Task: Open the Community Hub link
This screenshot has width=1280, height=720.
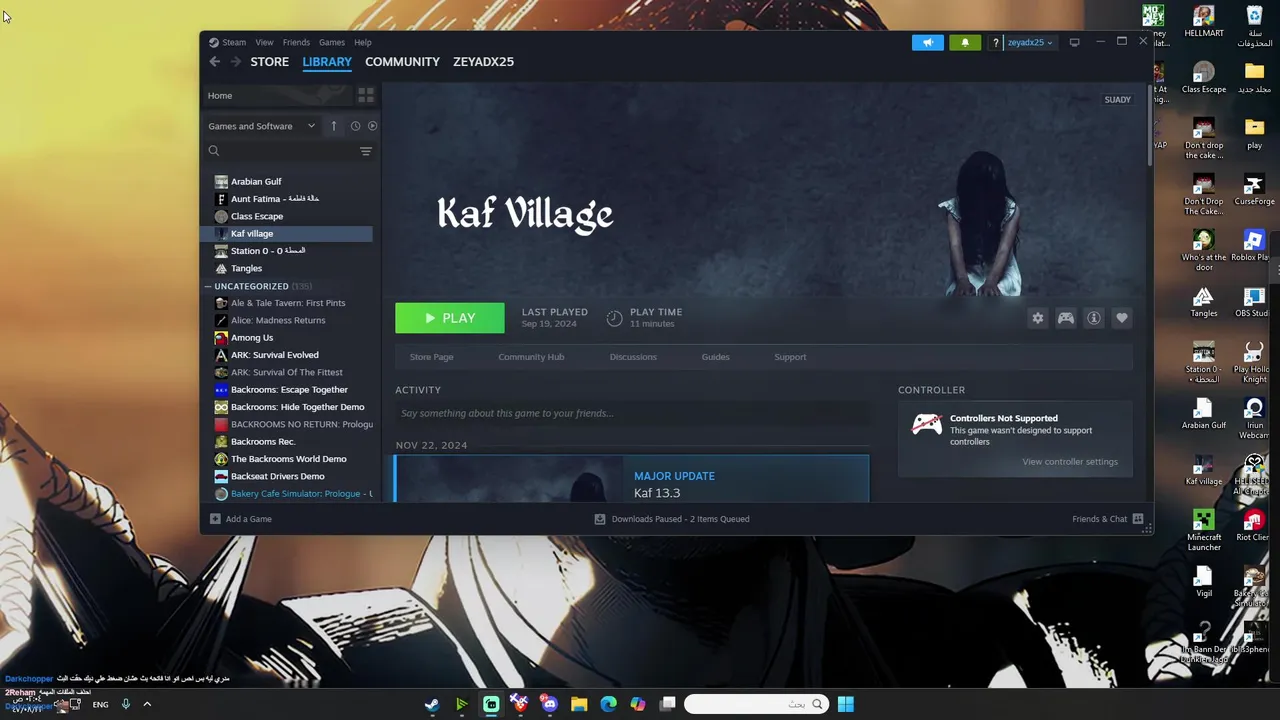Action: pos(531,357)
